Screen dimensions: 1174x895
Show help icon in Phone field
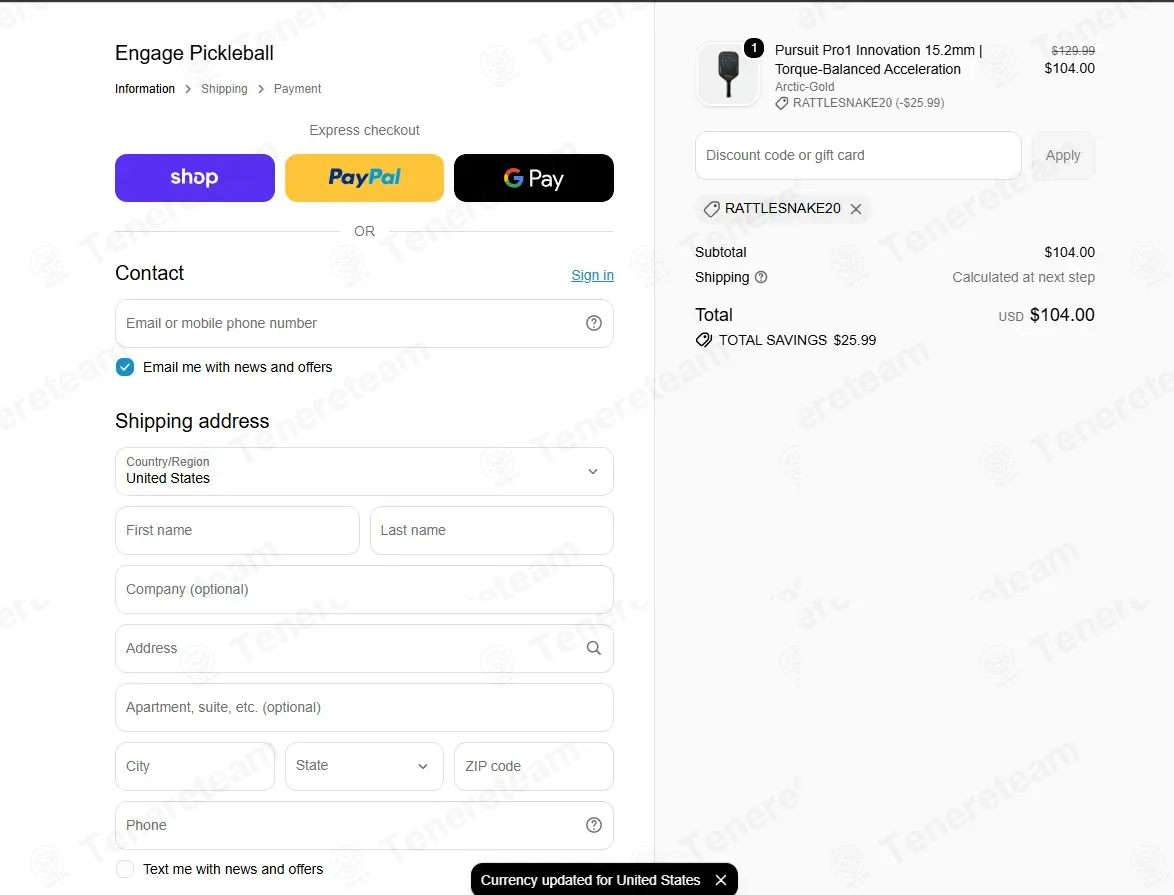(x=594, y=825)
